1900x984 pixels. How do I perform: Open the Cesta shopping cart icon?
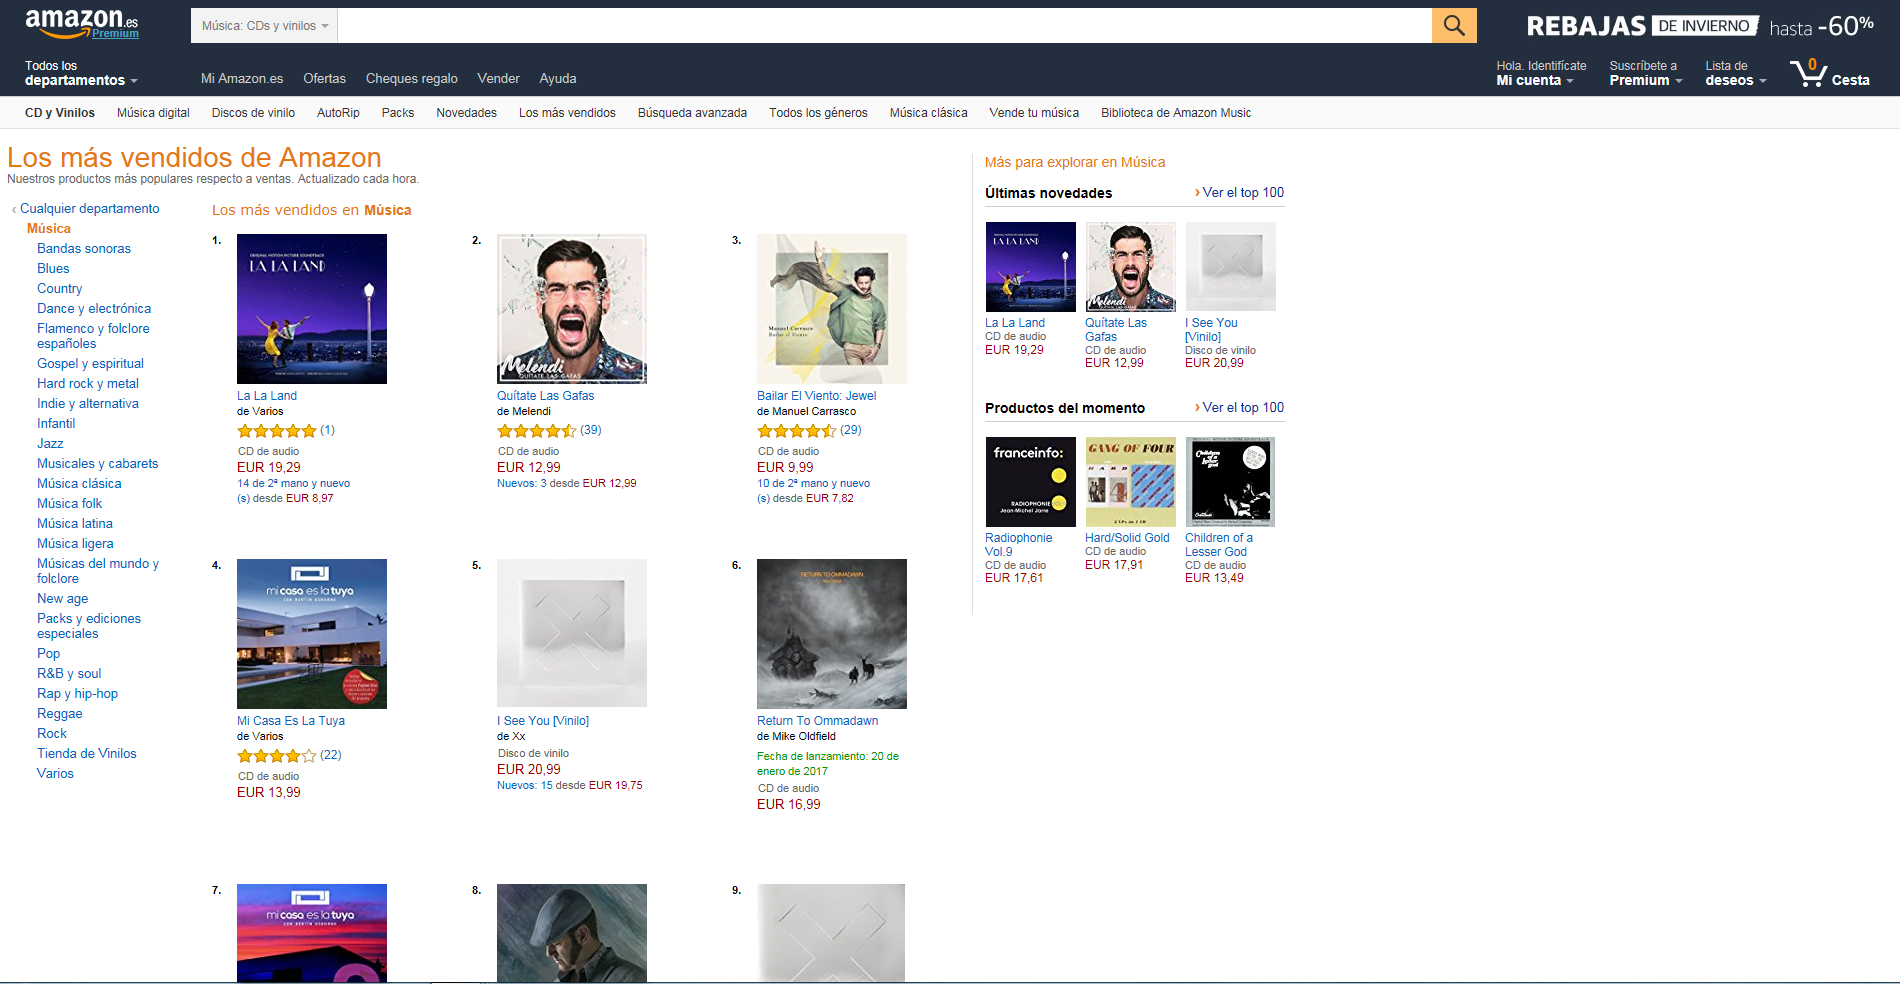tap(1829, 73)
